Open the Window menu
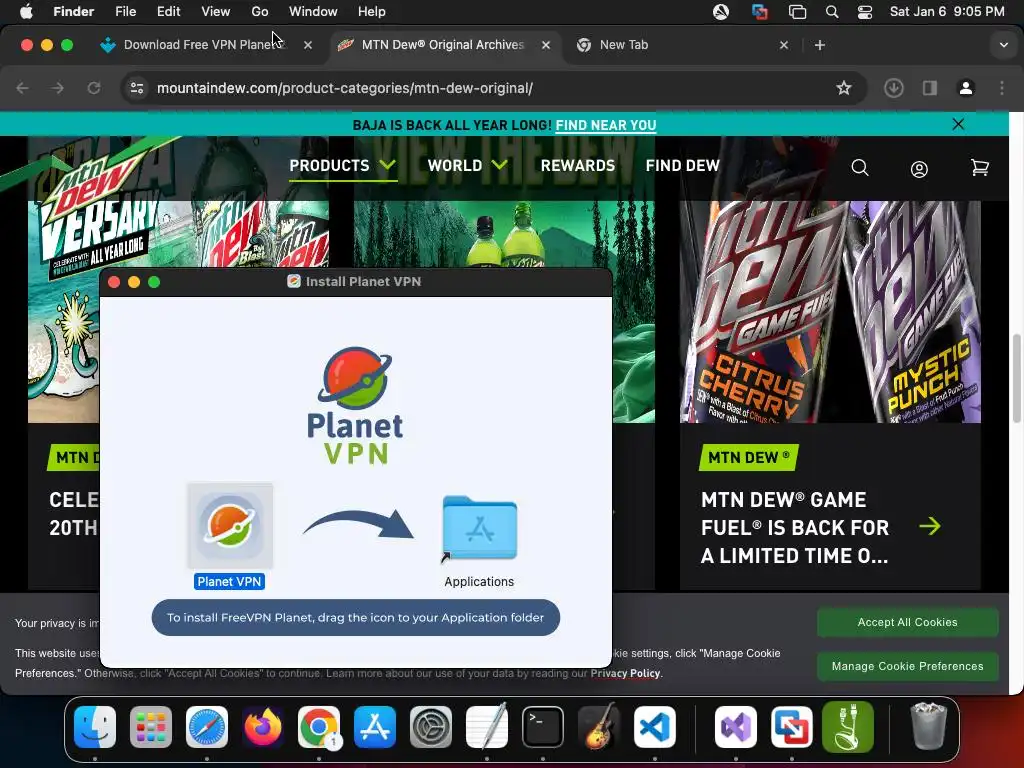The height and width of the screenshot is (768, 1024). pyautogui.click(x=313, y=12)
